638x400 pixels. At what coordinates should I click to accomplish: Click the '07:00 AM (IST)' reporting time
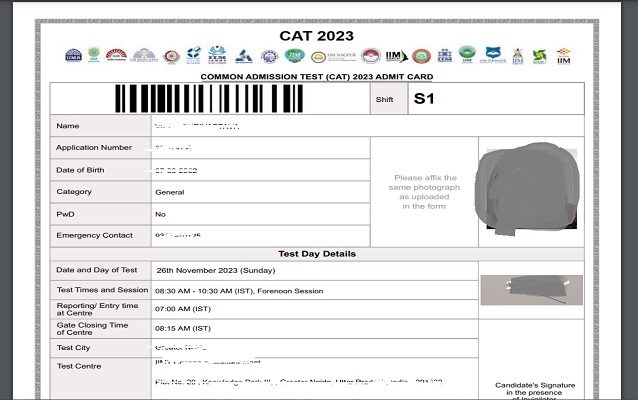point(183,309)
